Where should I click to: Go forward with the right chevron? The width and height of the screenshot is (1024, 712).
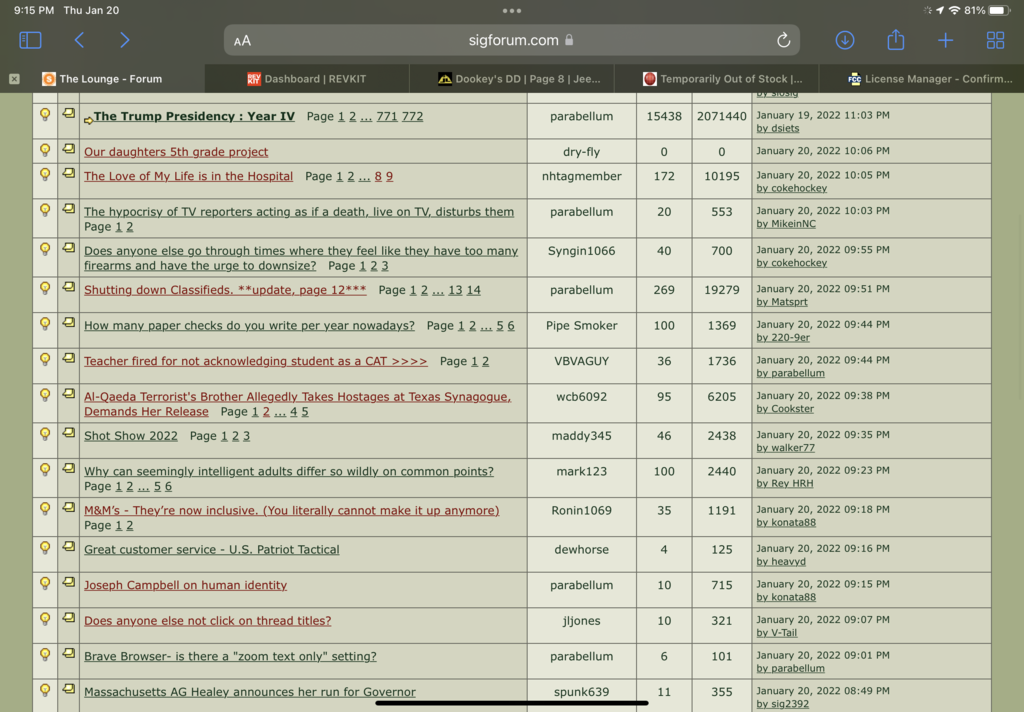coord(124,40)
